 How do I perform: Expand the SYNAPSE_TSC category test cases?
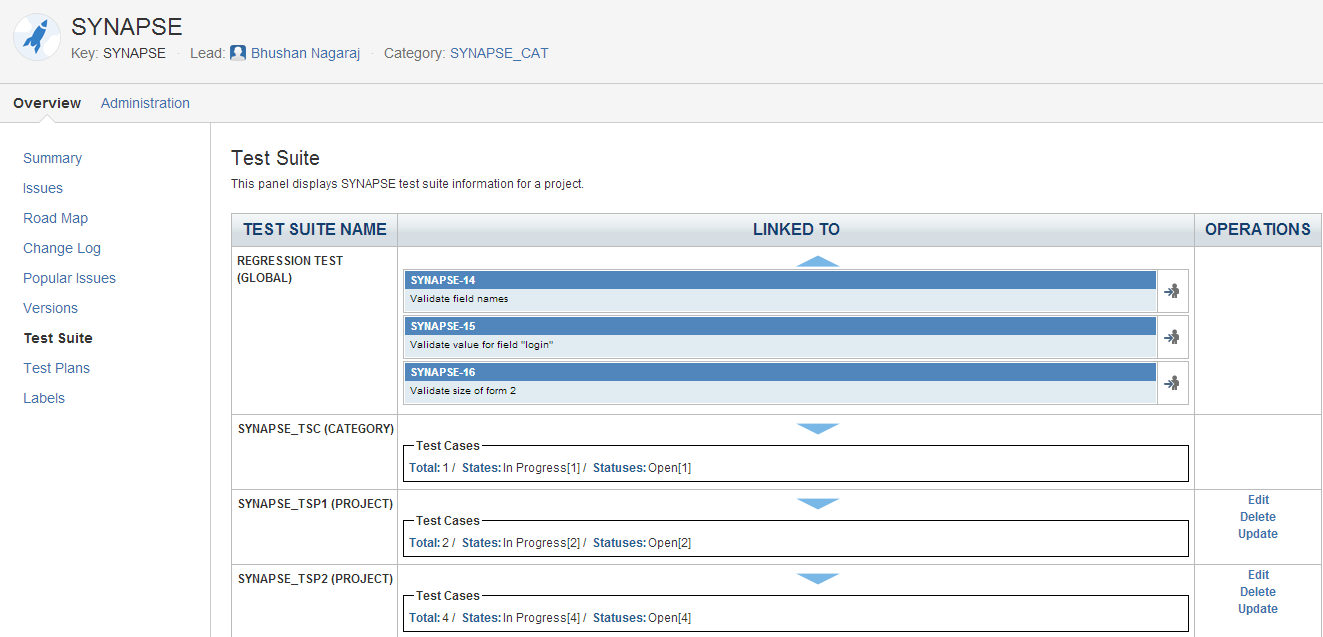(818, 429)
